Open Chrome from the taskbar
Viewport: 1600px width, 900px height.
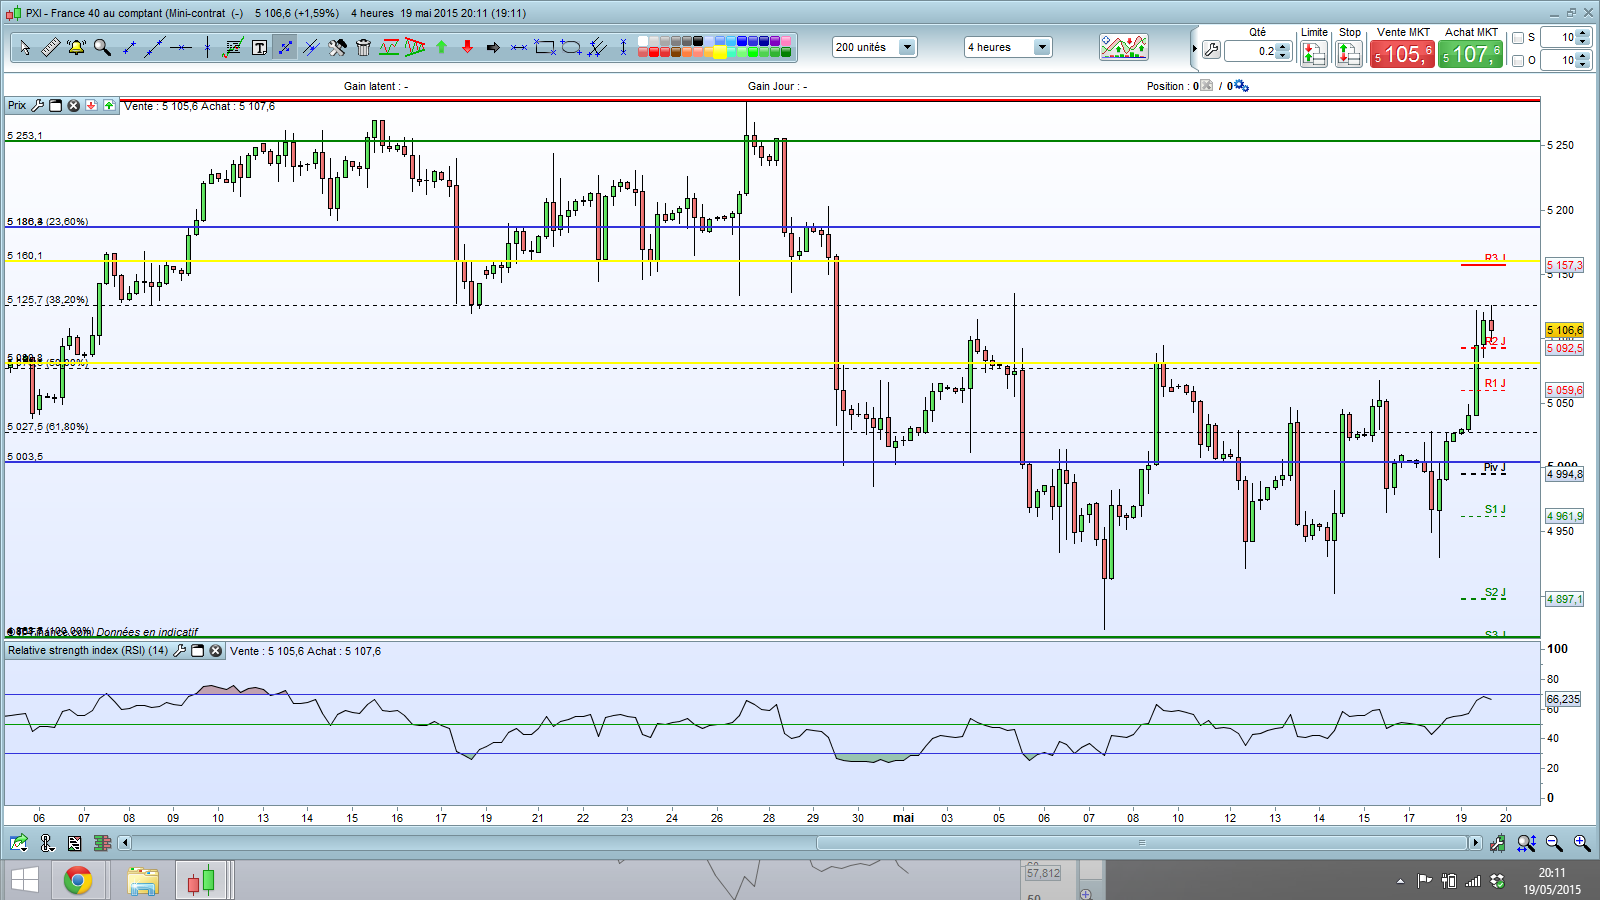point(78,880)
